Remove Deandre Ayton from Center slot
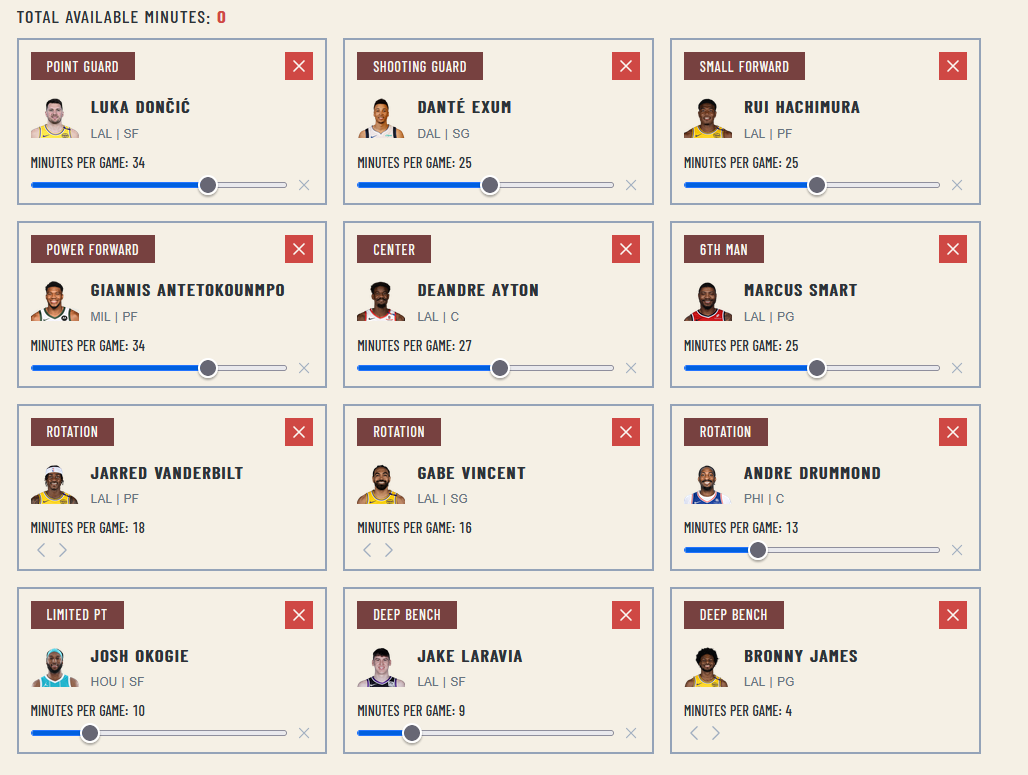Screen dimensions: 1028x775 tap(626, 249)
